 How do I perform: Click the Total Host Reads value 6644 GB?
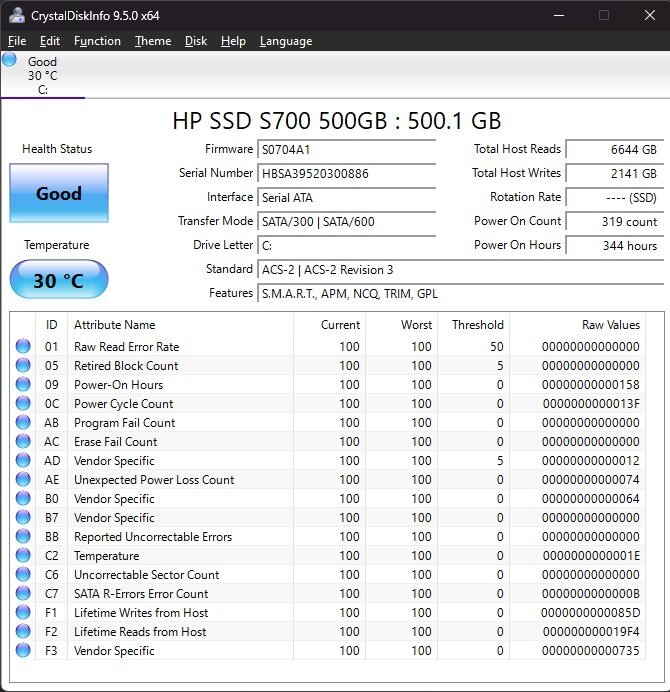pyautogui.click(x=615, y=149)
